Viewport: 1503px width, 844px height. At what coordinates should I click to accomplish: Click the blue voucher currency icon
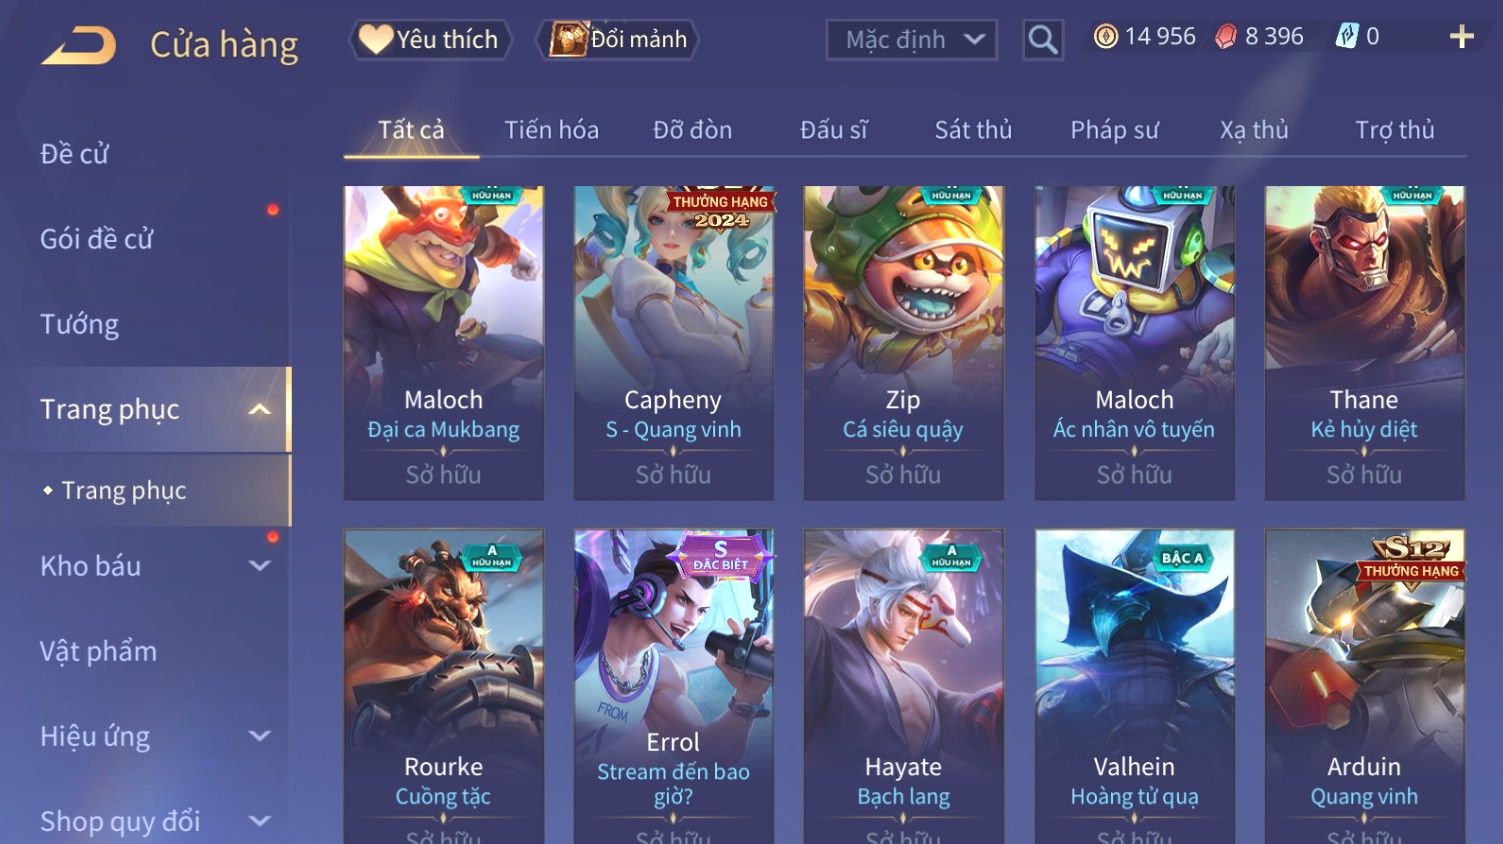1347,37
